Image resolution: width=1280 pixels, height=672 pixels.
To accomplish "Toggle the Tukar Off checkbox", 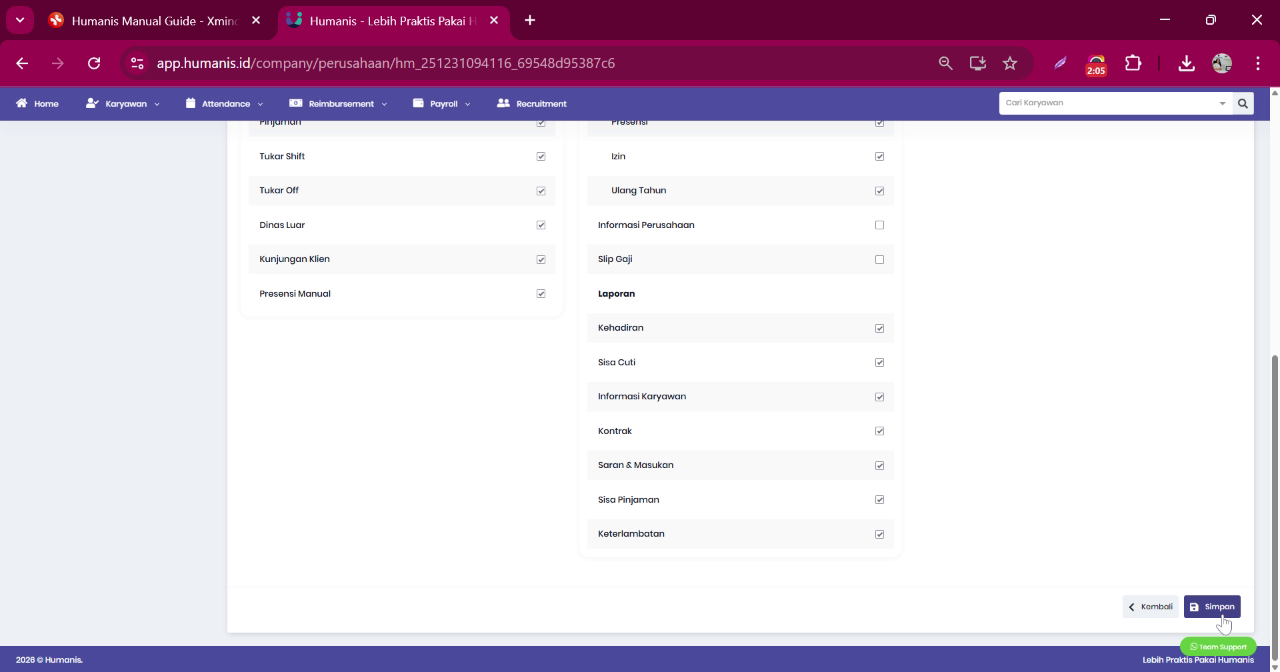I will tap(541, 191).
